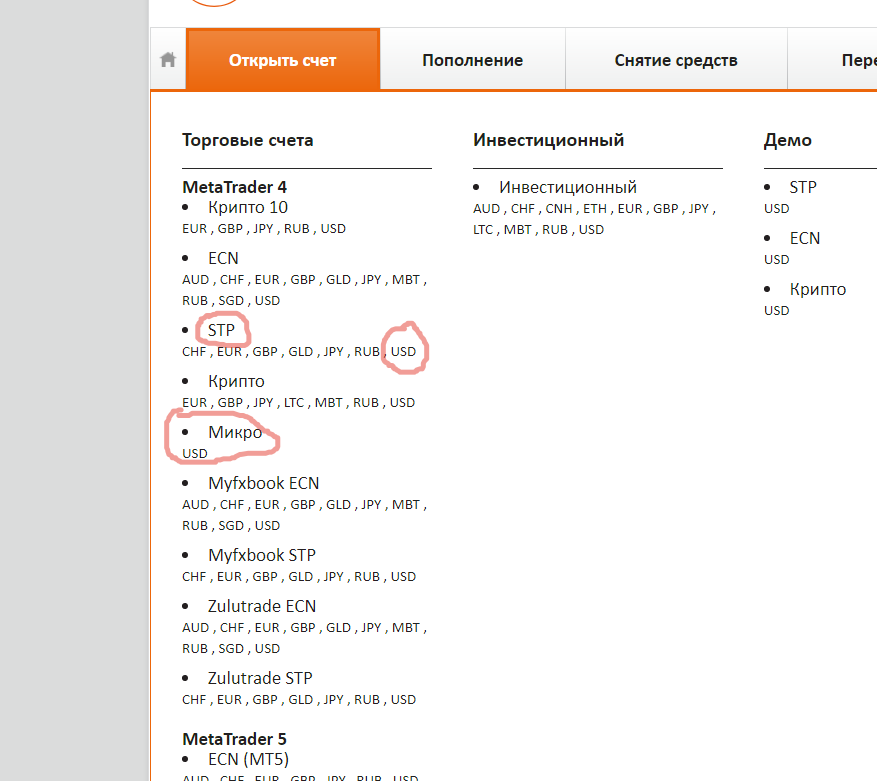Click the bold Инвестиционный column heading
Screen dimensions: 877x781
549,140
